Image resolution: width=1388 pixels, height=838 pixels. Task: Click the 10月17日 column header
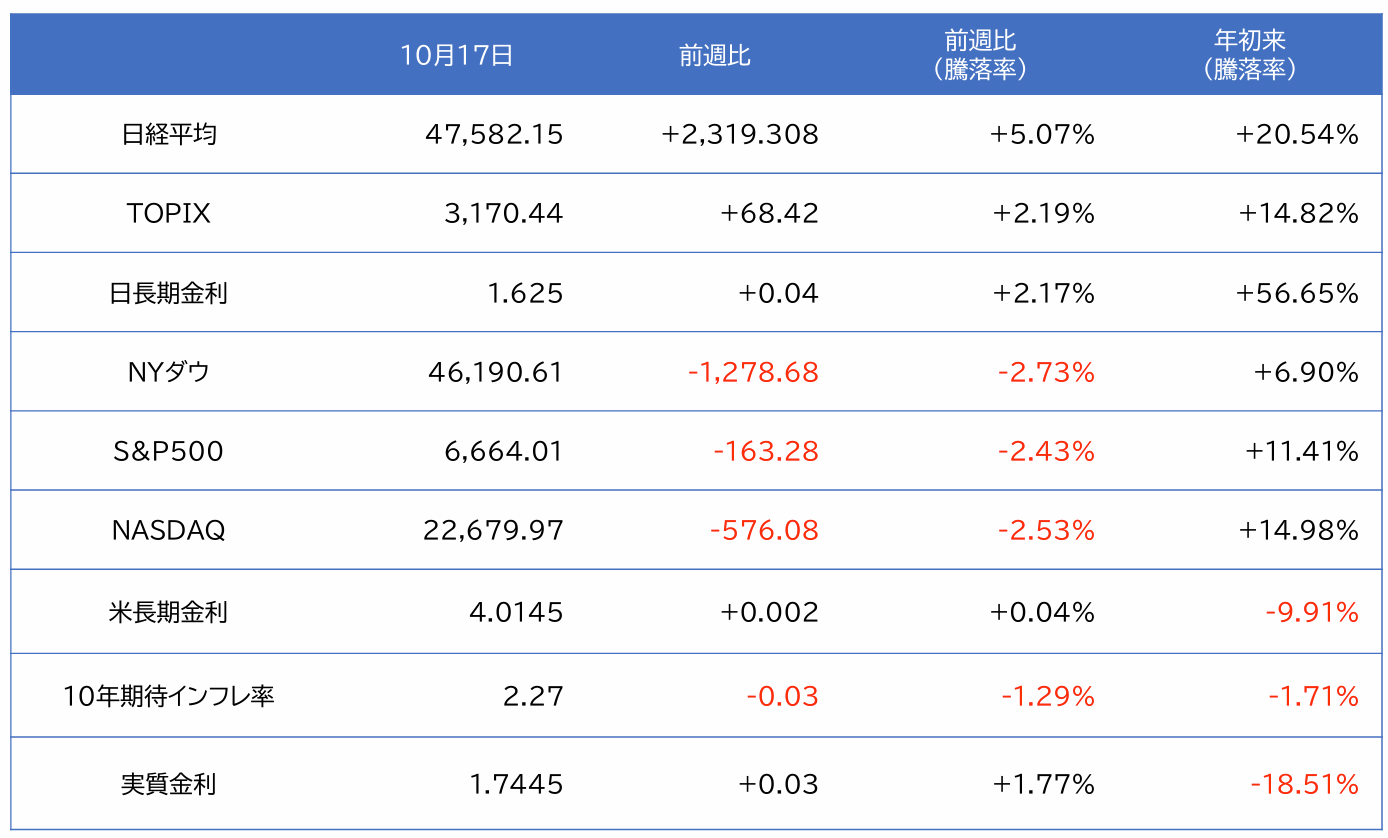coord(456,55)
